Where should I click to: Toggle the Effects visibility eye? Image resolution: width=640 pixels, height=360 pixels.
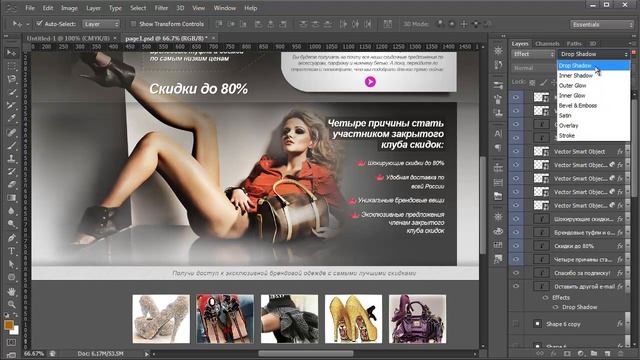coord(545,298)
